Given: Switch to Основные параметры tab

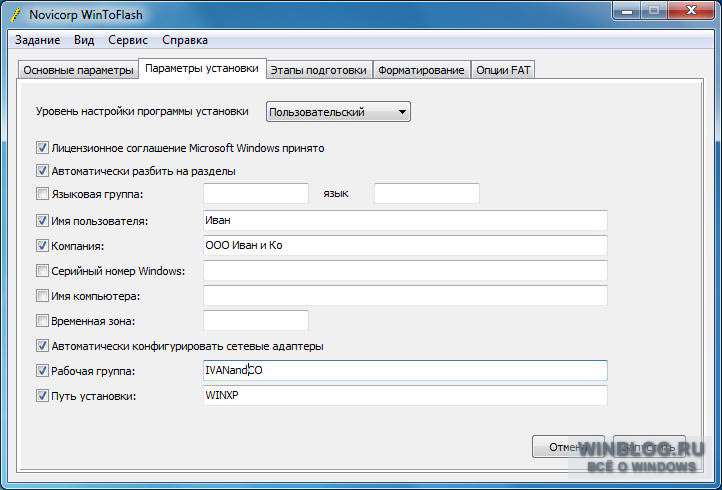Looking at the screenshot, I should [78, 70].
